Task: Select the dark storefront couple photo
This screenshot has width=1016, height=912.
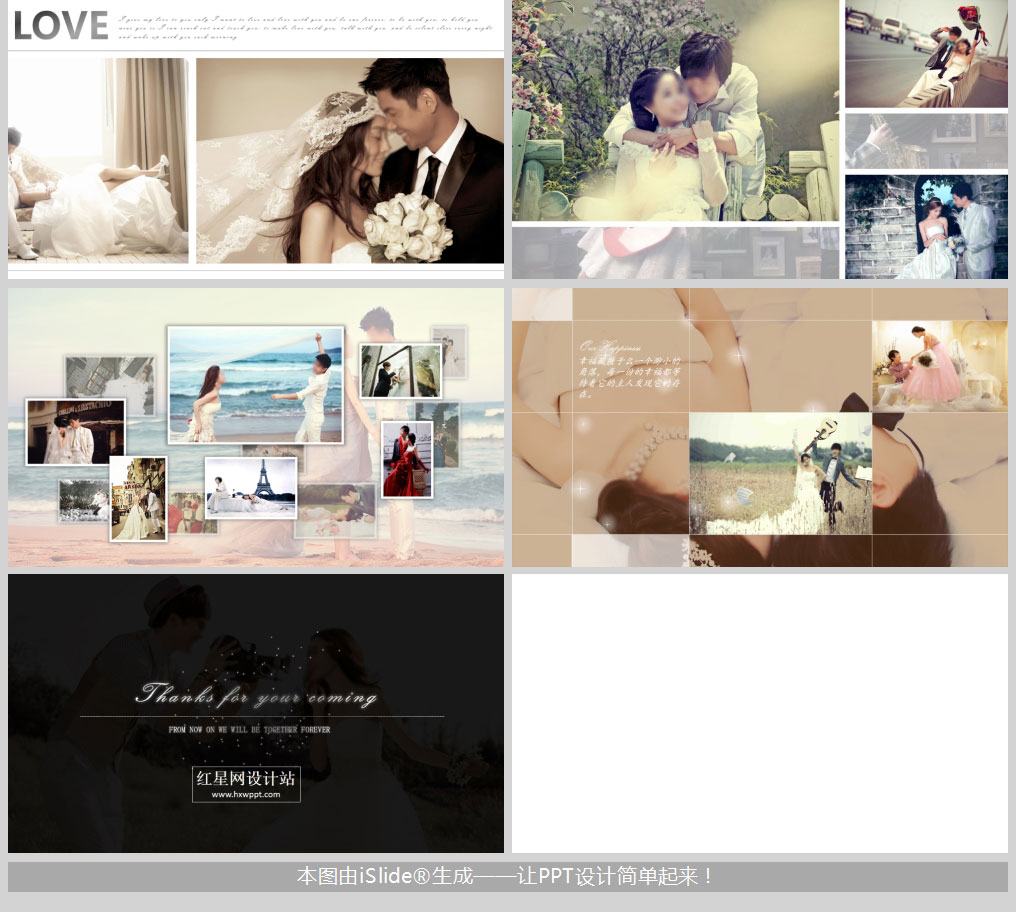Action: click(75, 432)
